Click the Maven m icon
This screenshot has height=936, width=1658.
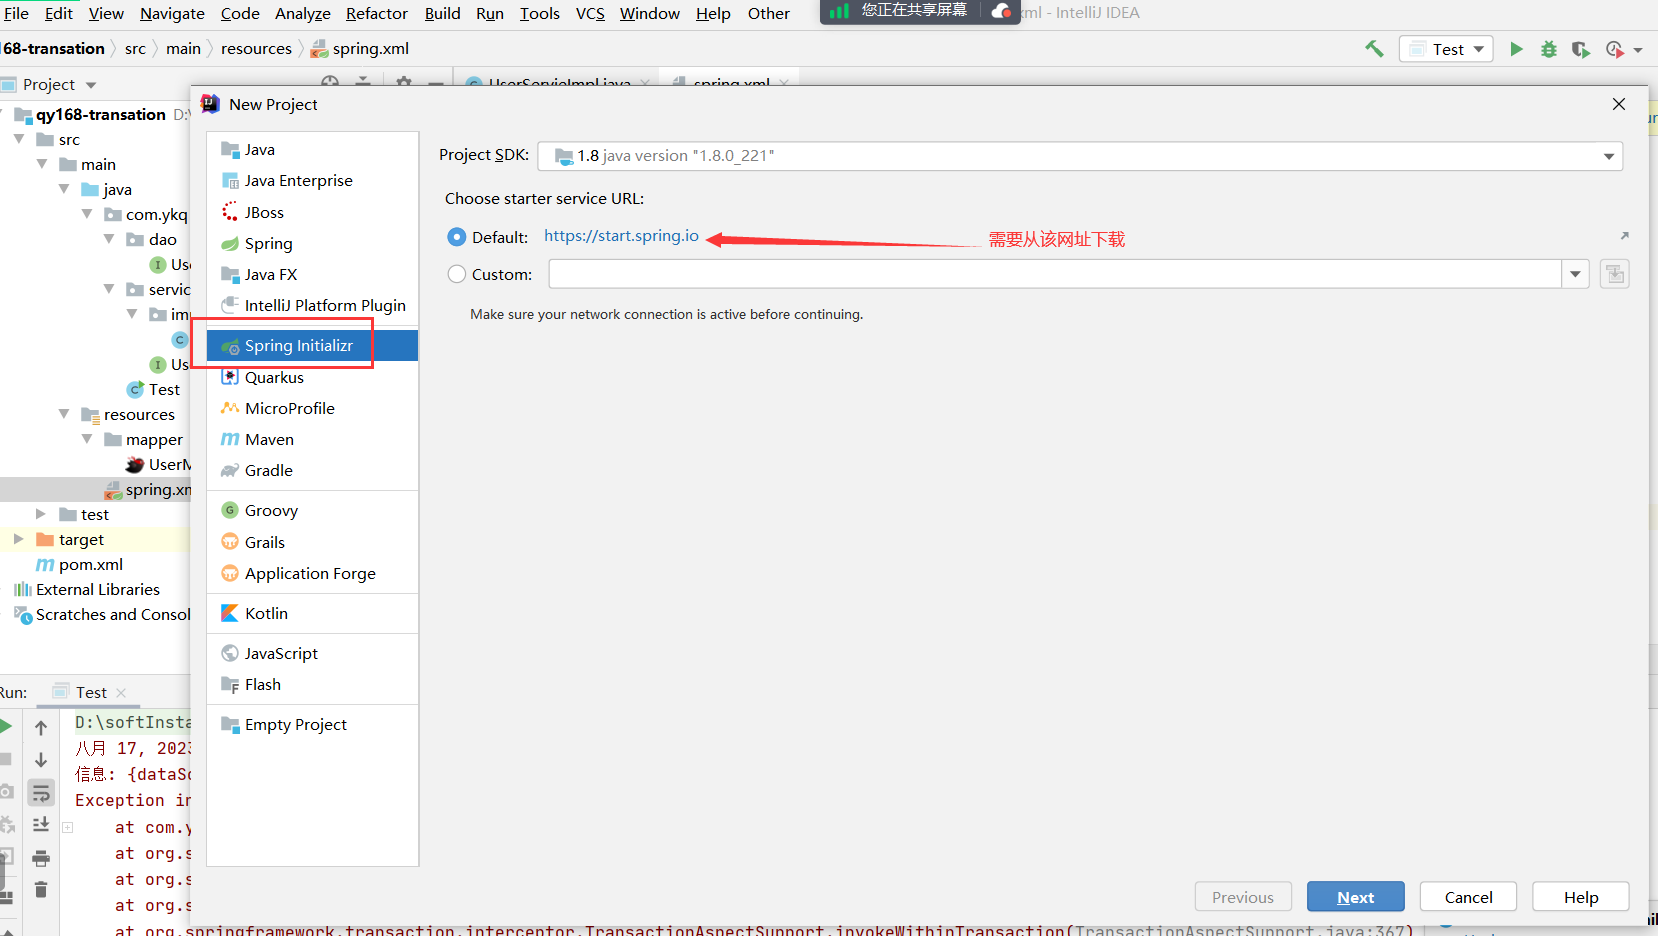click(x=230, y=440)
